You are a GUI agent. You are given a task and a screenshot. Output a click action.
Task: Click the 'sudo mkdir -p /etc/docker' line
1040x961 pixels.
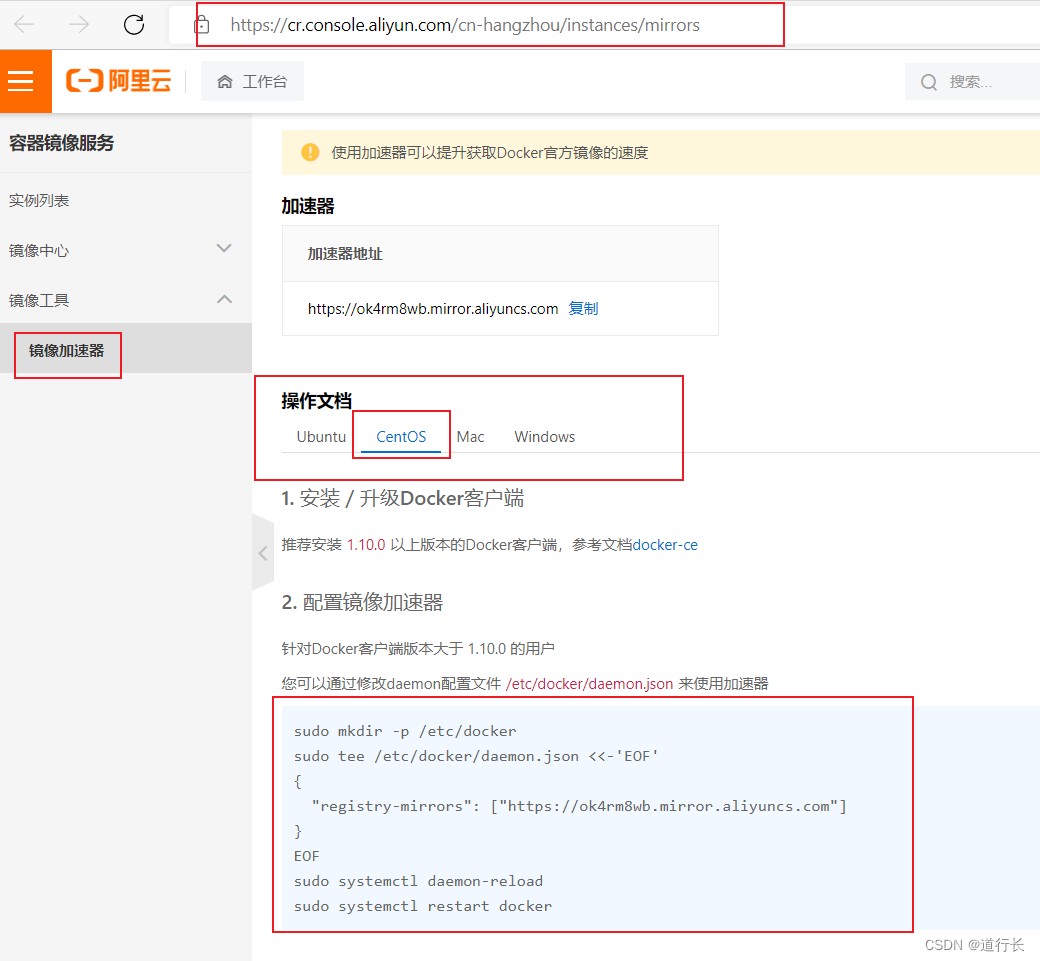(x=405, y=731)
